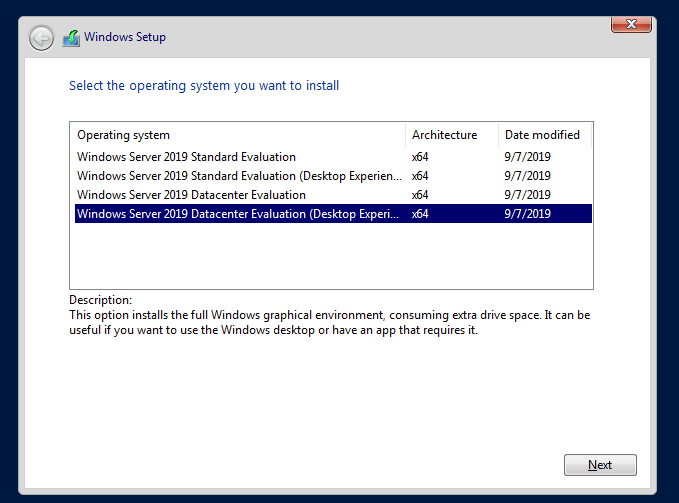The image size is (679, 503).
Task: Click x64 in Standard Desktop Experience row
Action: pyautogui.click(x=420, y=176)
